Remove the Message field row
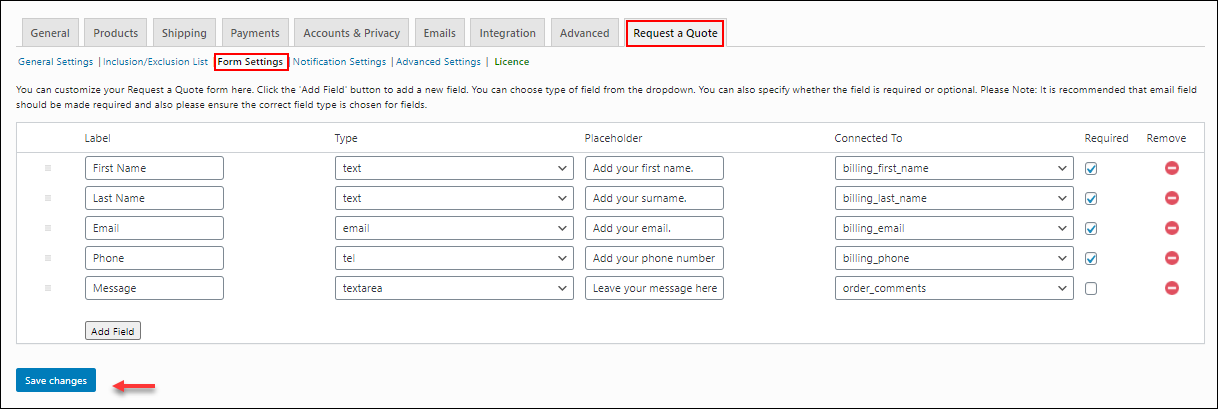This screenshot has height=409, width=1218. point(1172,288)
